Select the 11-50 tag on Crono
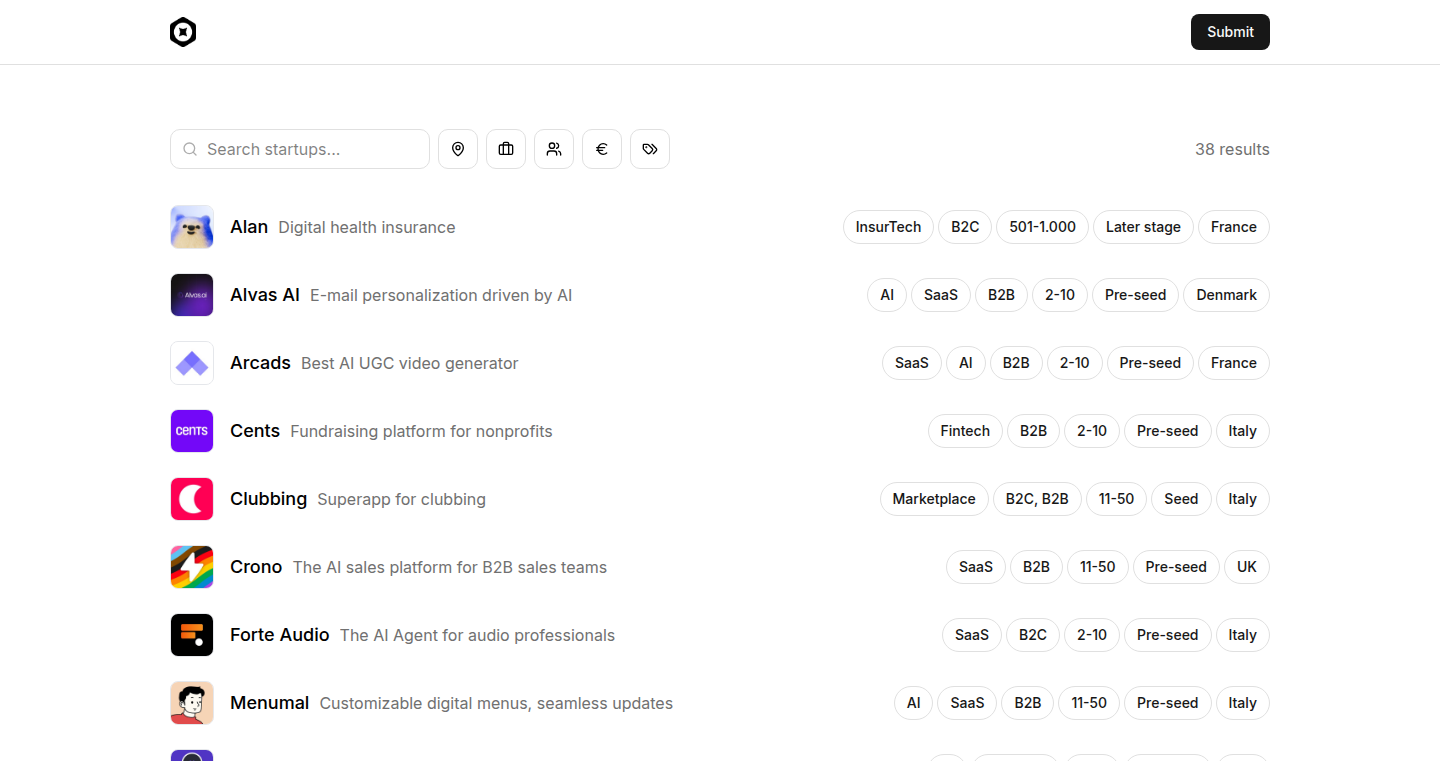1440x761 pixels. tap(1098, 567)
